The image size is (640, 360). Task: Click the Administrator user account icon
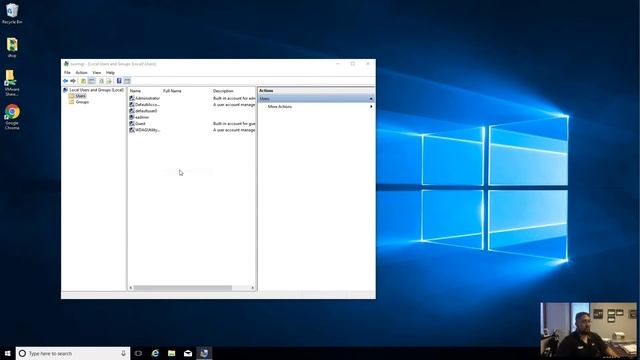coord(132,98)
